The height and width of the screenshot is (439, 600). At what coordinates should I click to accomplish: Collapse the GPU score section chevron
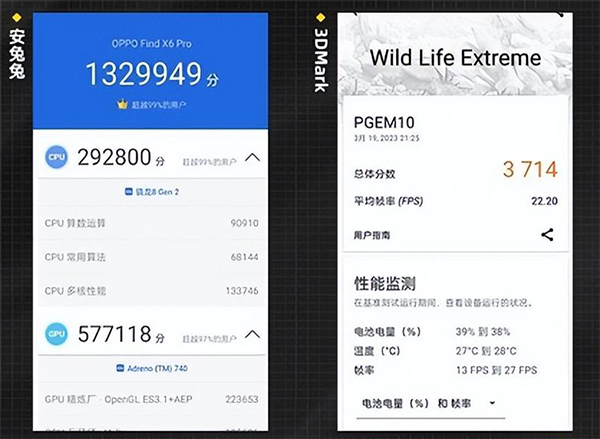252,333
